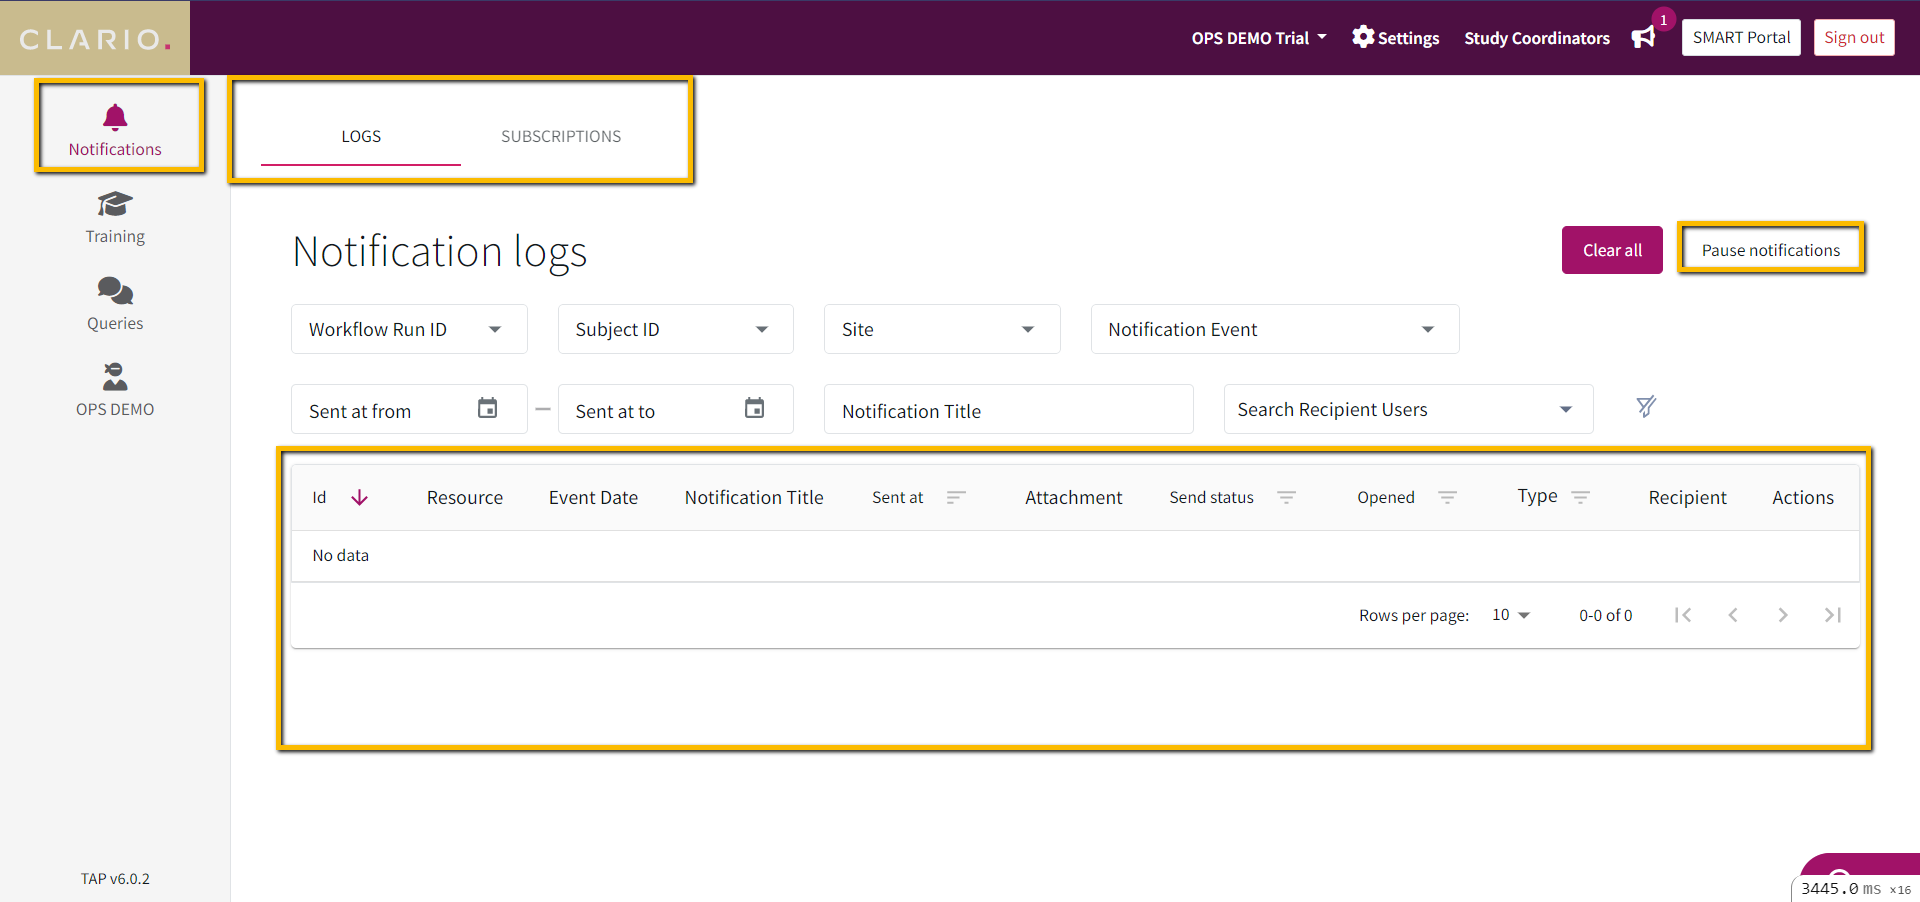Click the Settings gear icon
This screenshot has height=902, width=1920.
click(1362, 37)
